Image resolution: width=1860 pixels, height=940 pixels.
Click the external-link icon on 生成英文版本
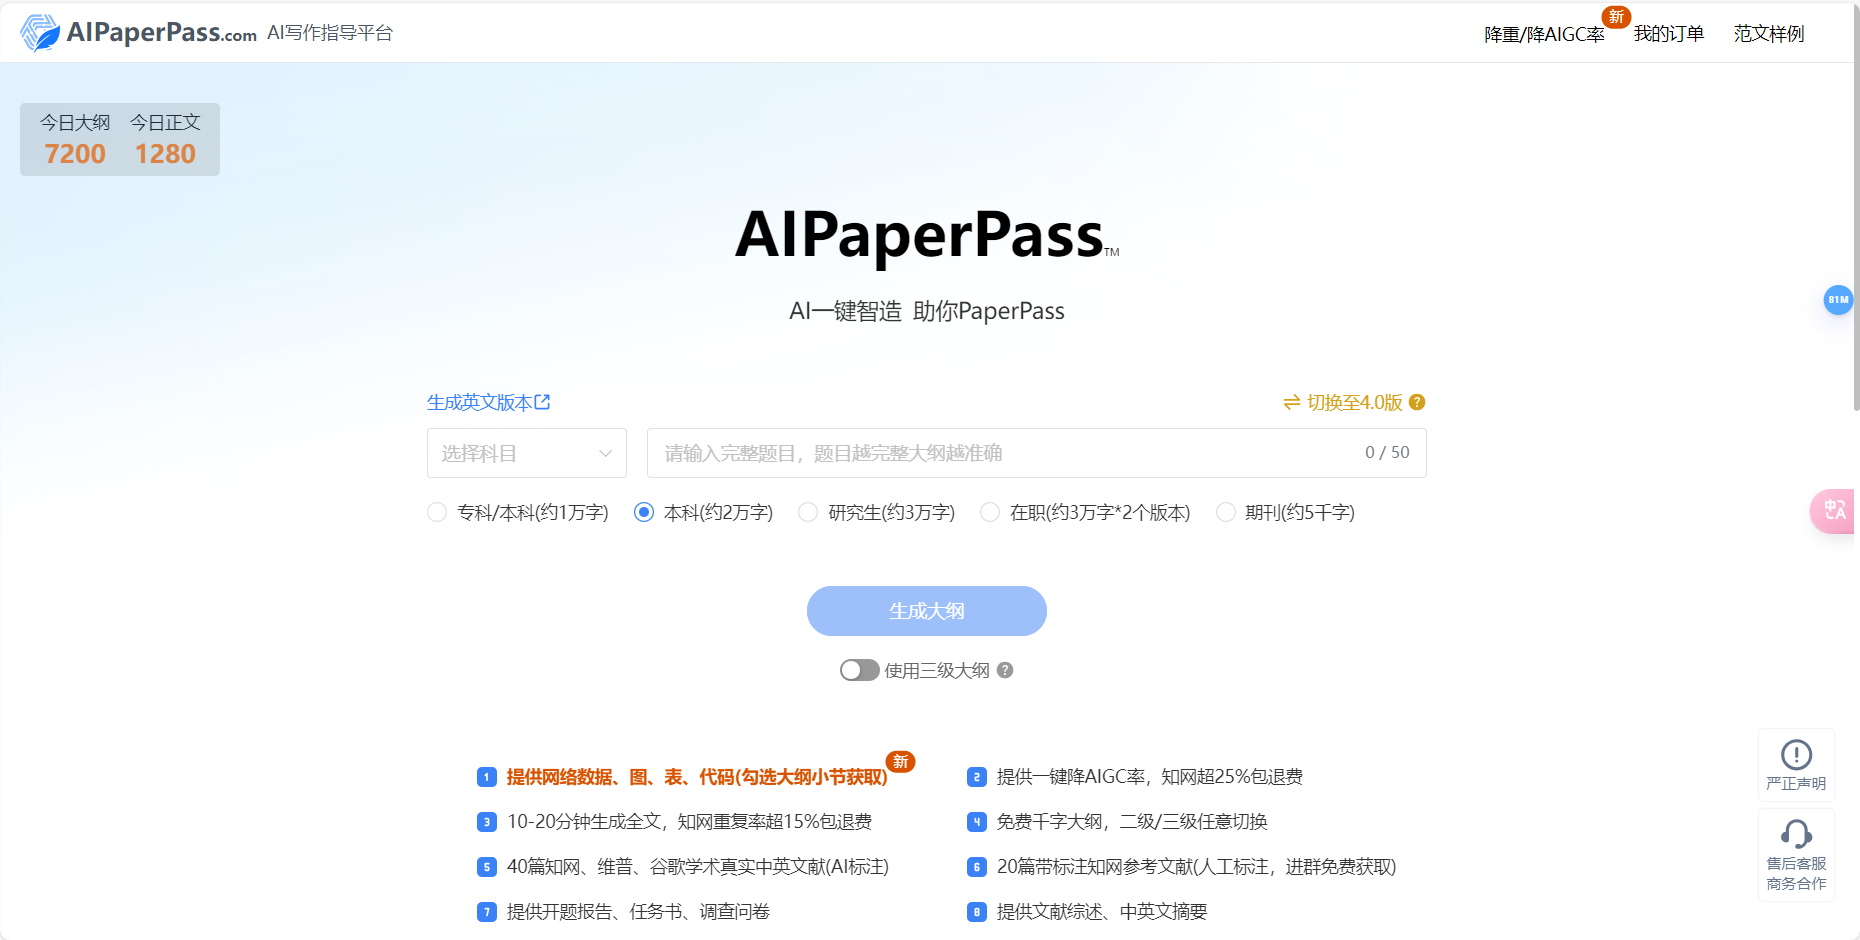pyautogui.click(x=544, y=401)
